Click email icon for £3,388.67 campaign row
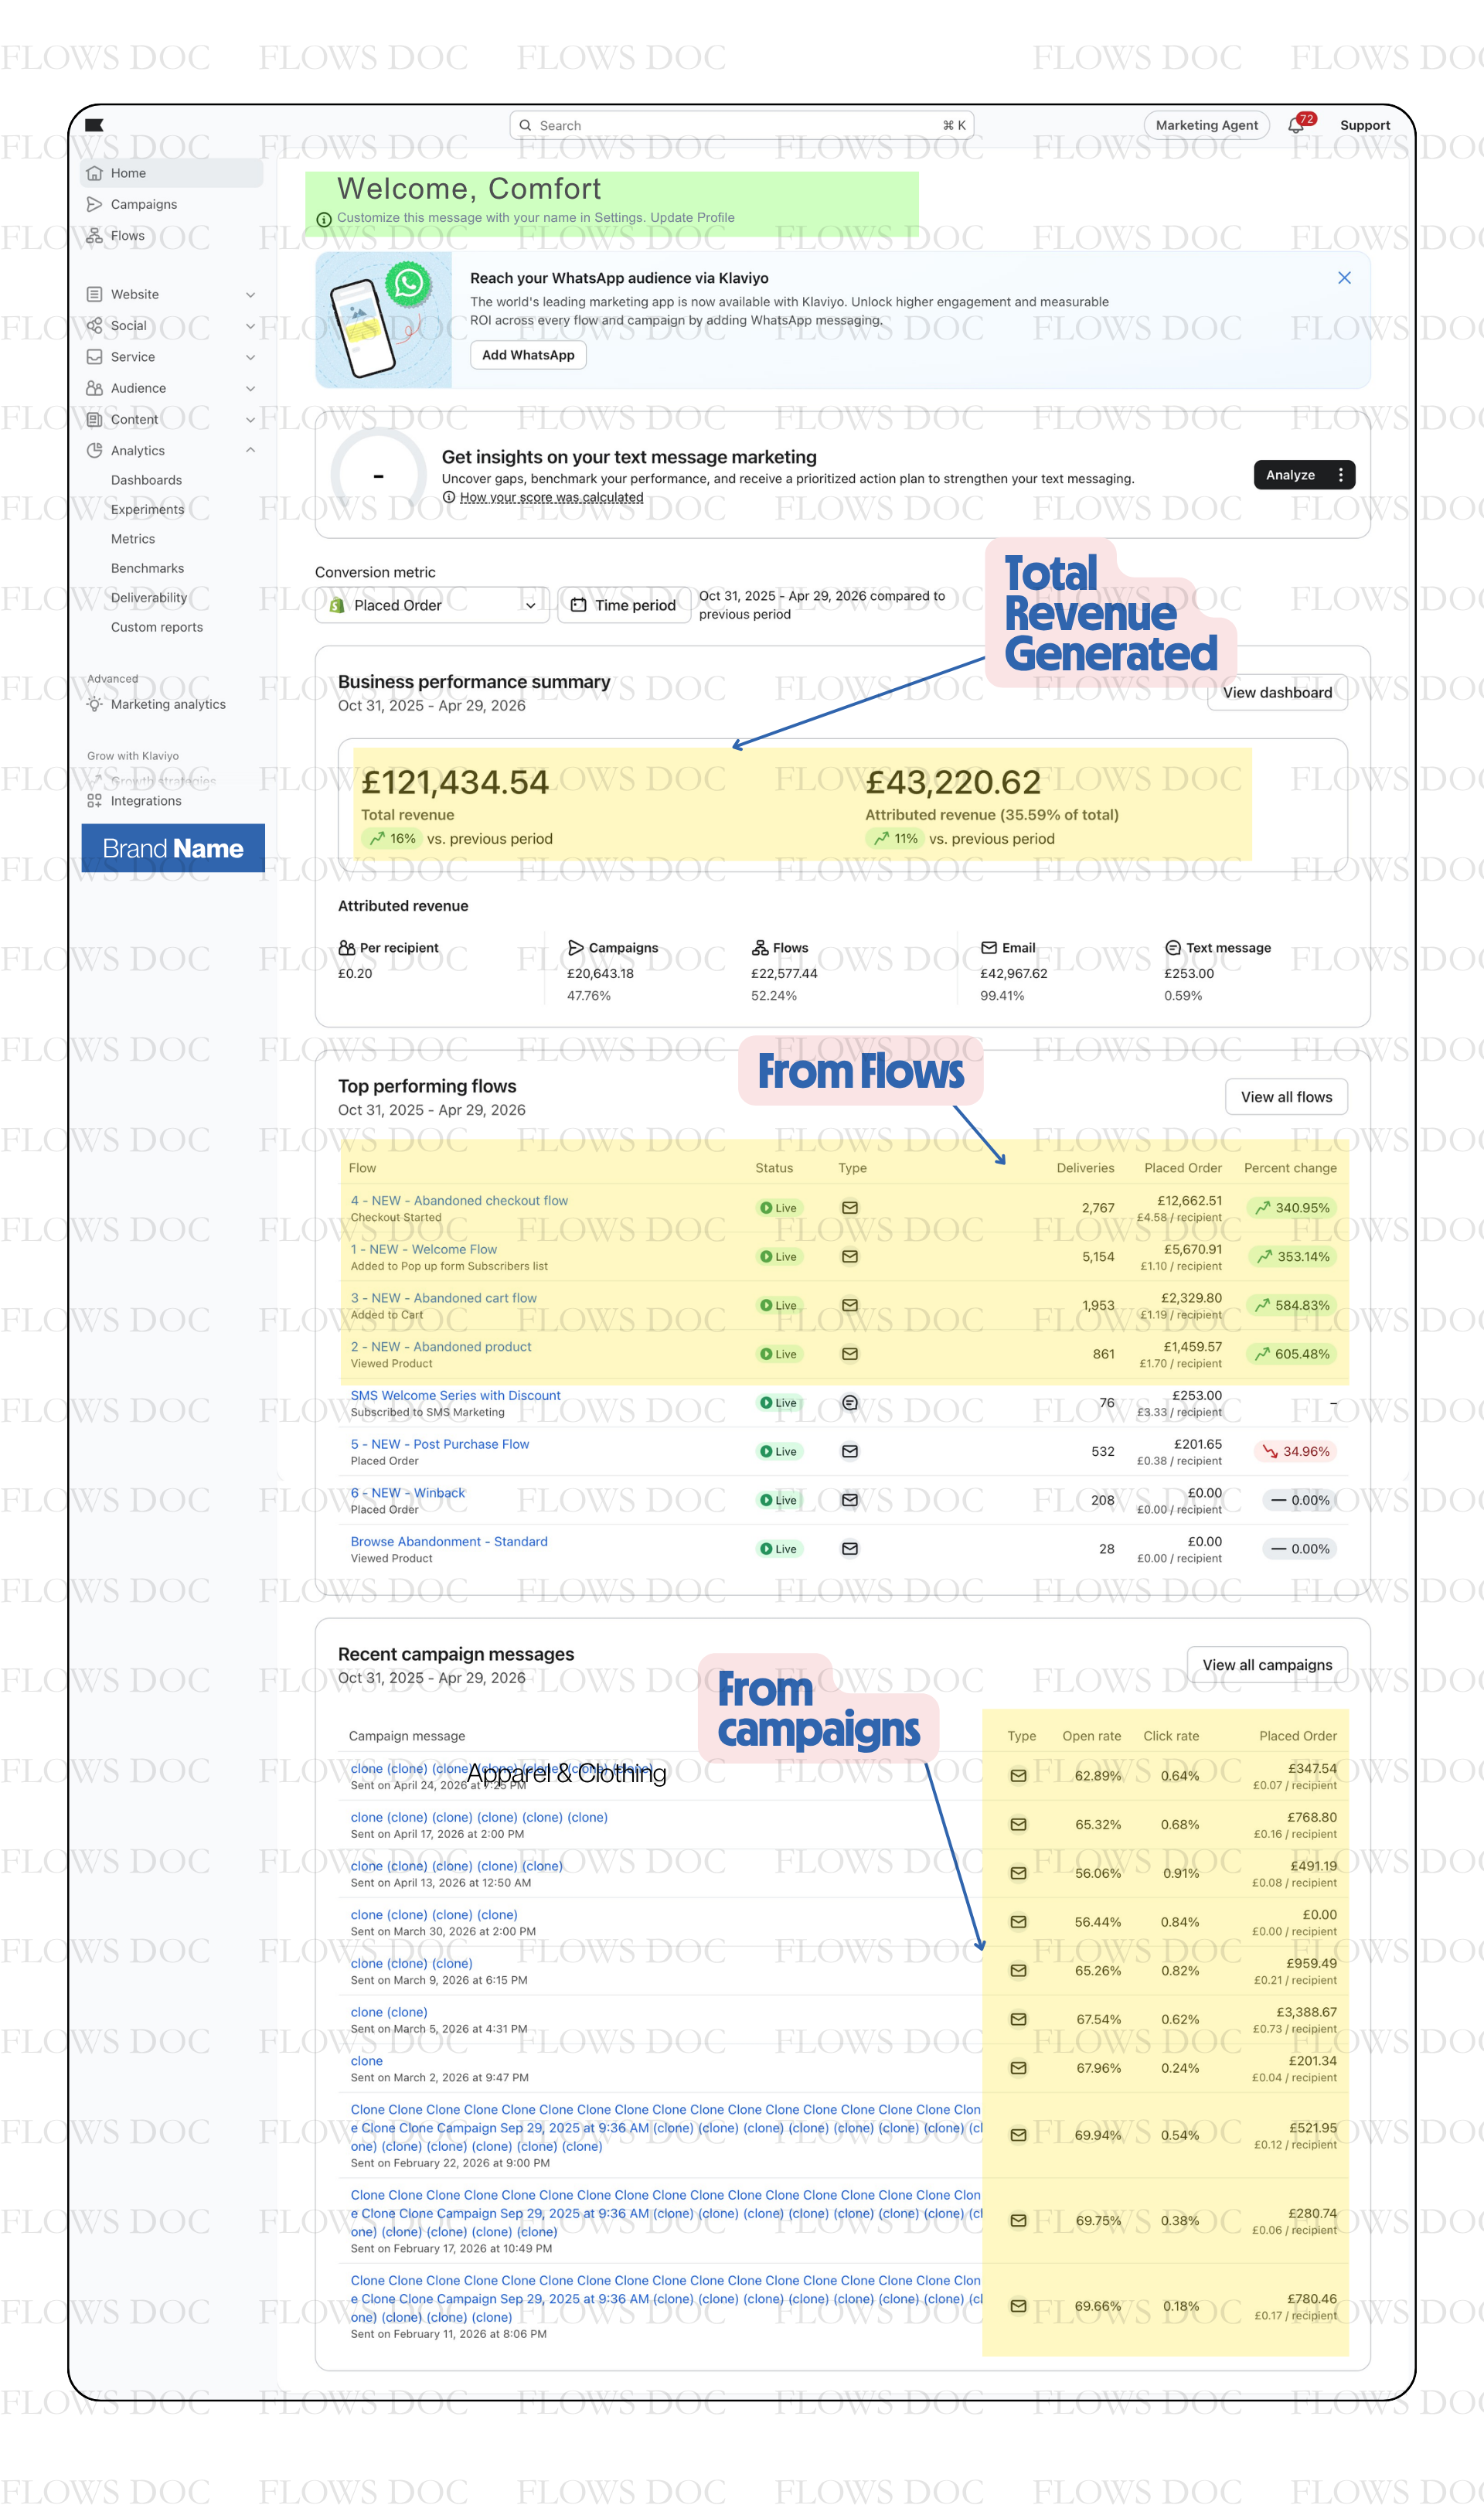 [1018, 2020]
